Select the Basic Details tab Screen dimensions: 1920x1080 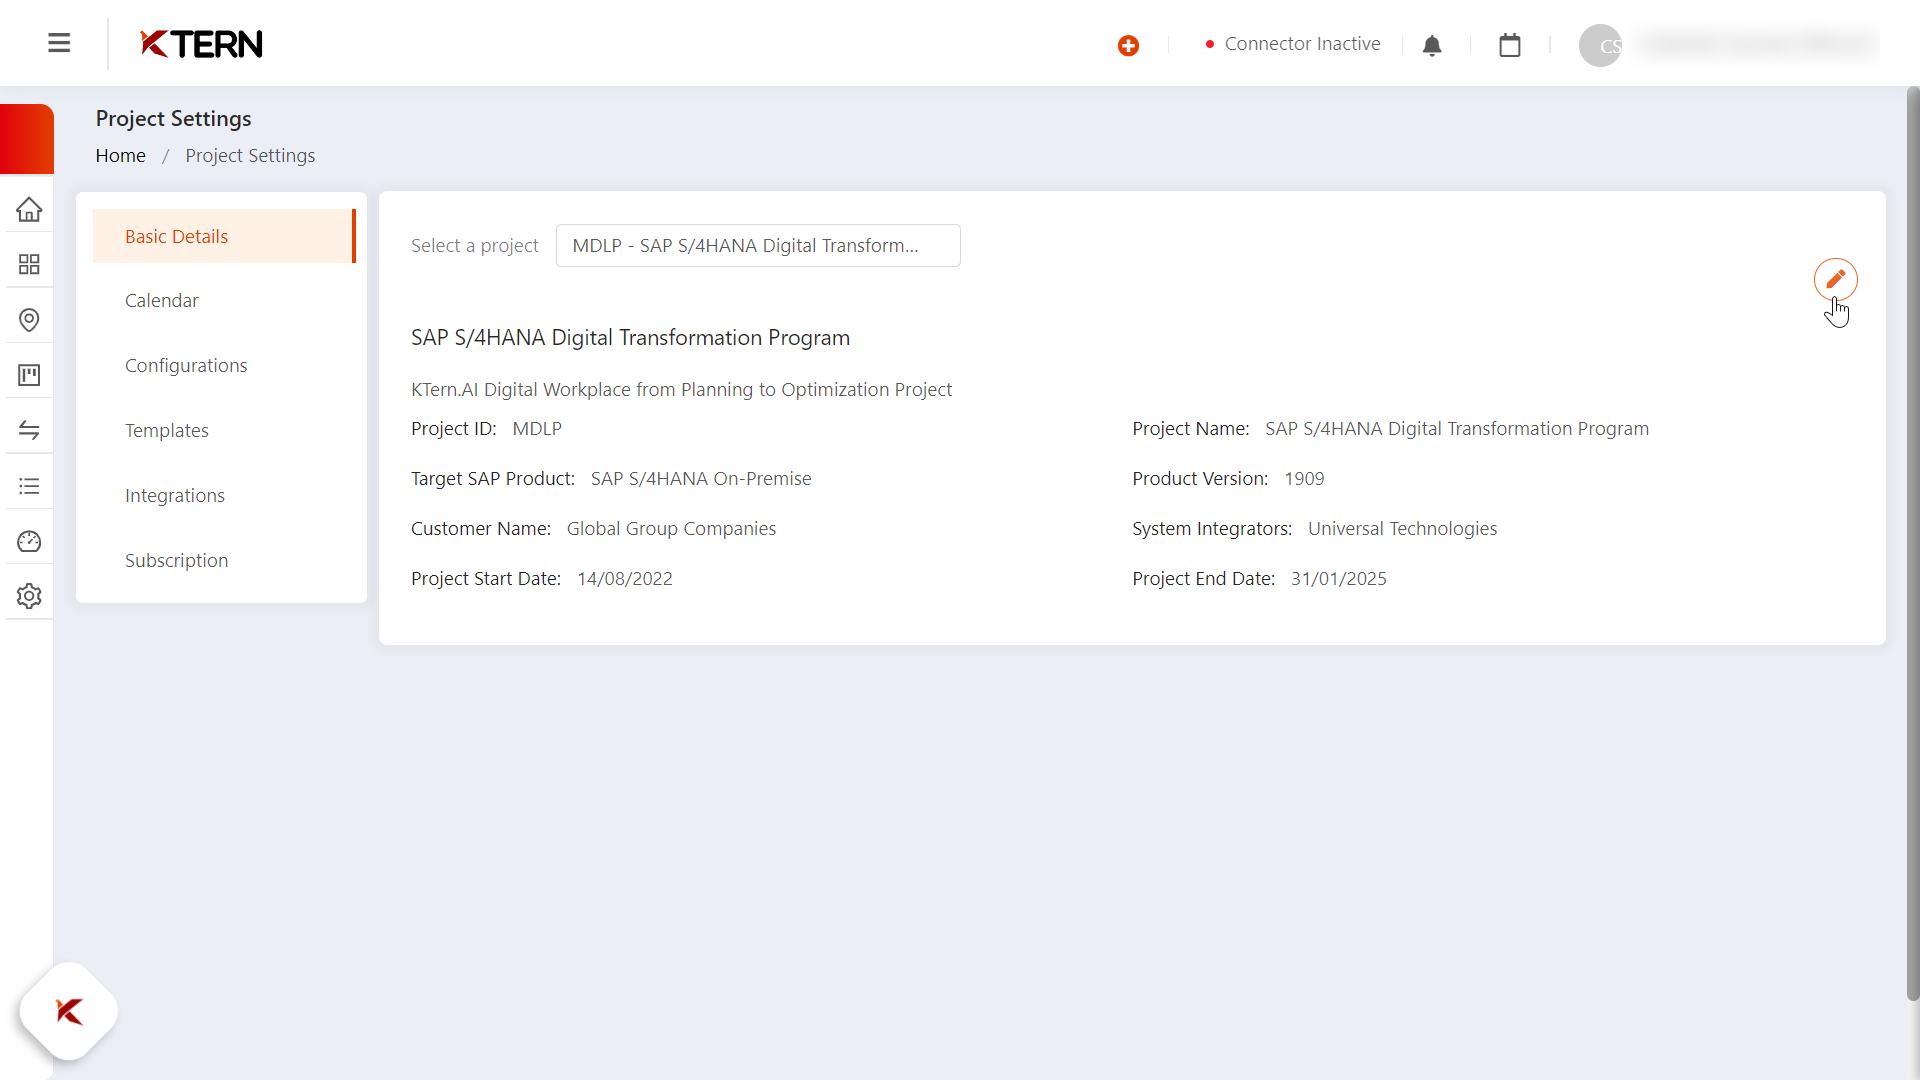coord(224,236)
